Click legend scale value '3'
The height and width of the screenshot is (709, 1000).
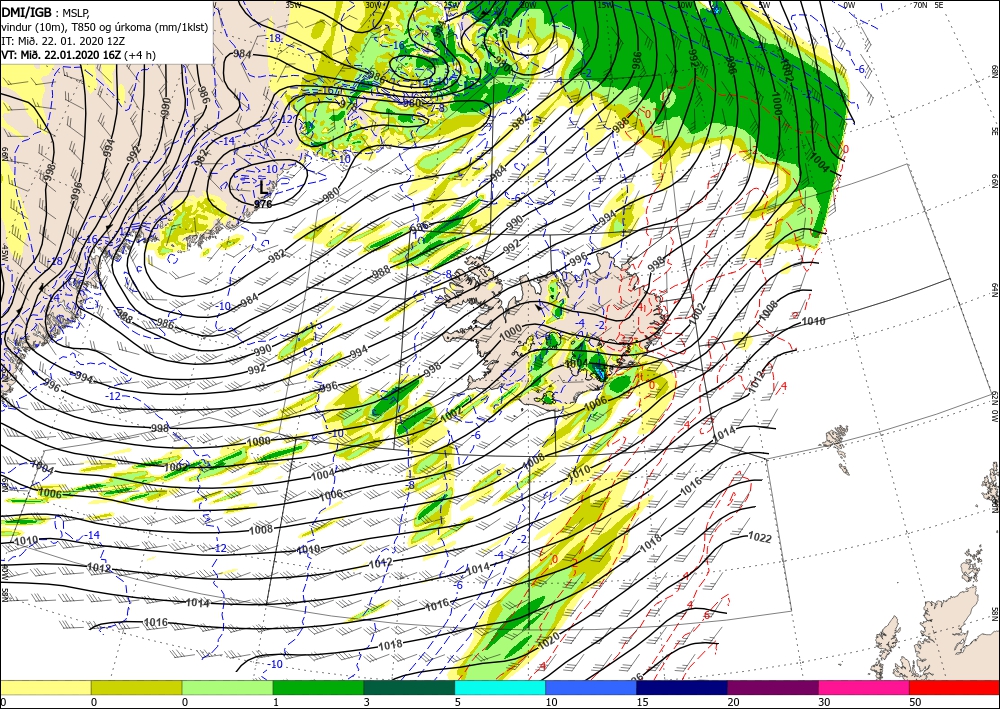pyautogui.click(x=367, y=702)
